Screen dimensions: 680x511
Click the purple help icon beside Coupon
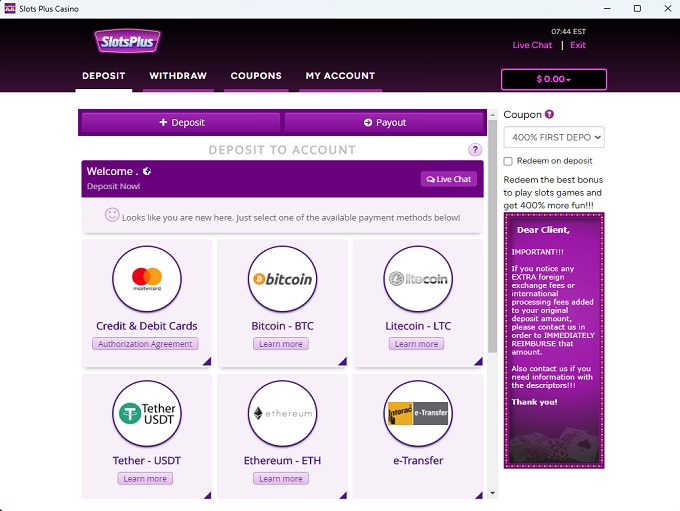(550, 115)
